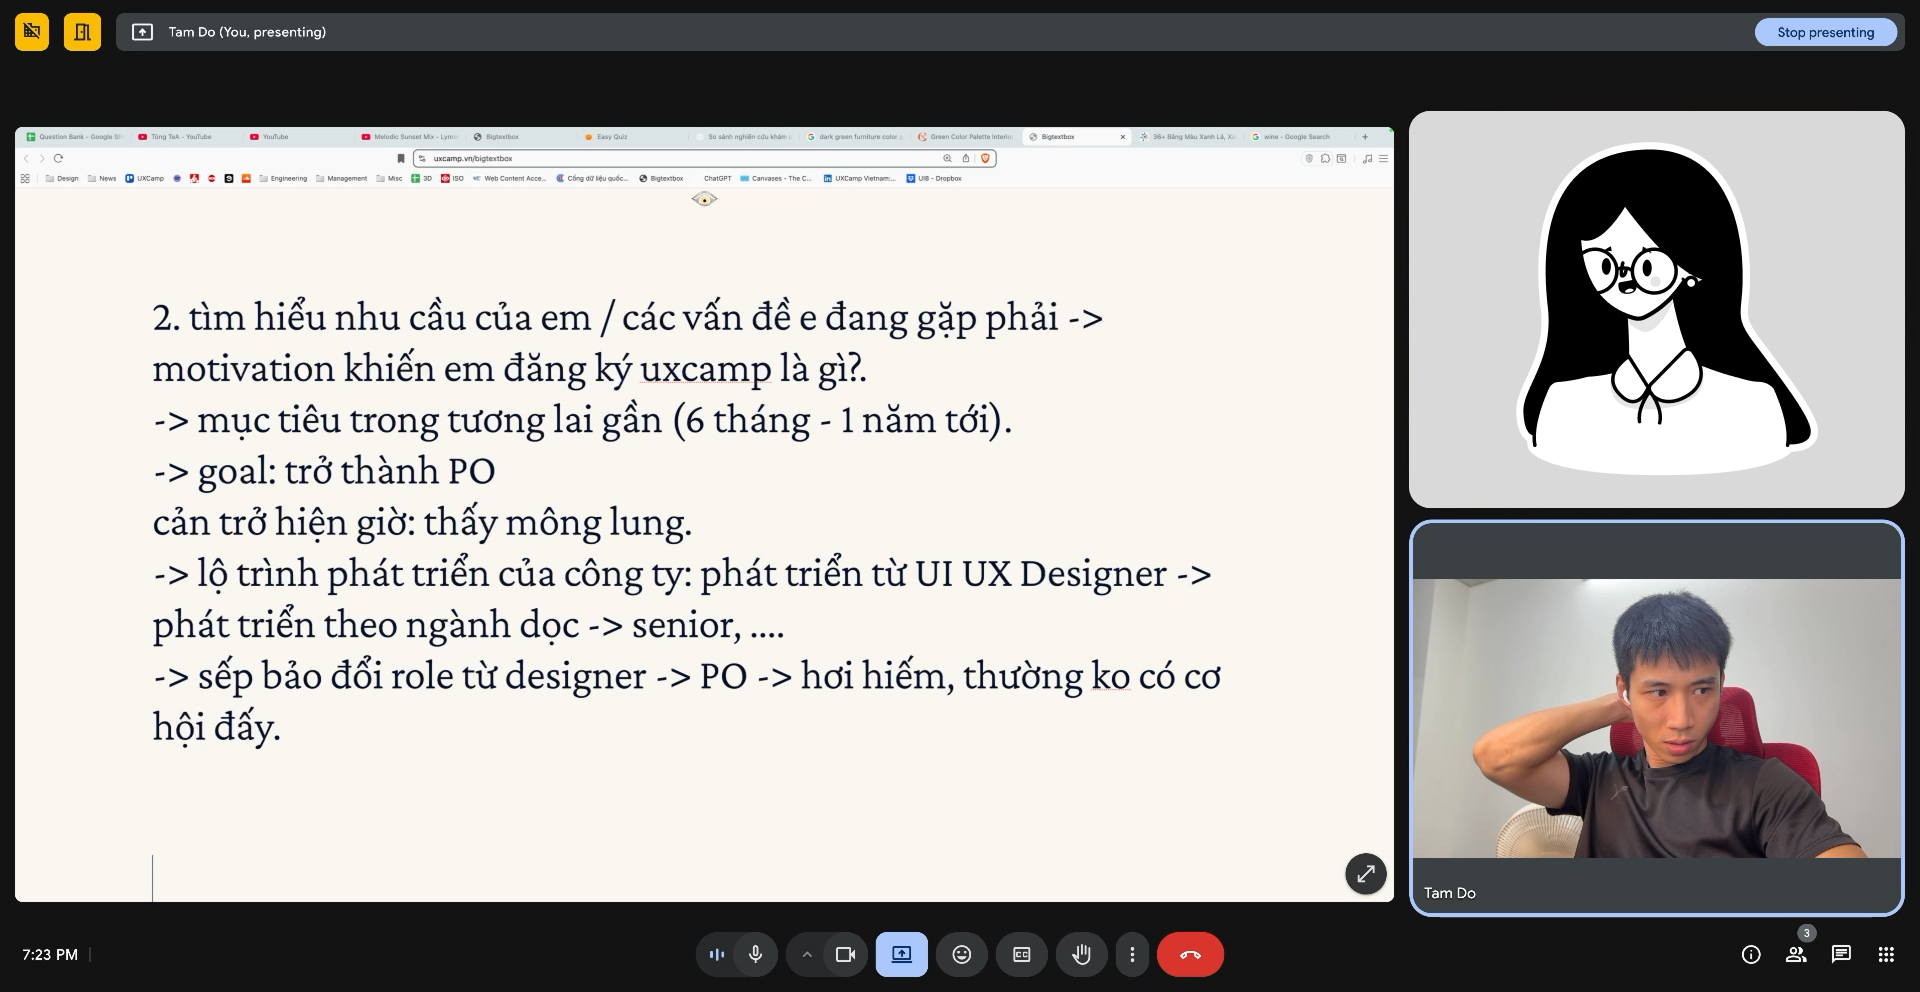
Task: Mute the microphone in the call
Action: click(755, 954)
